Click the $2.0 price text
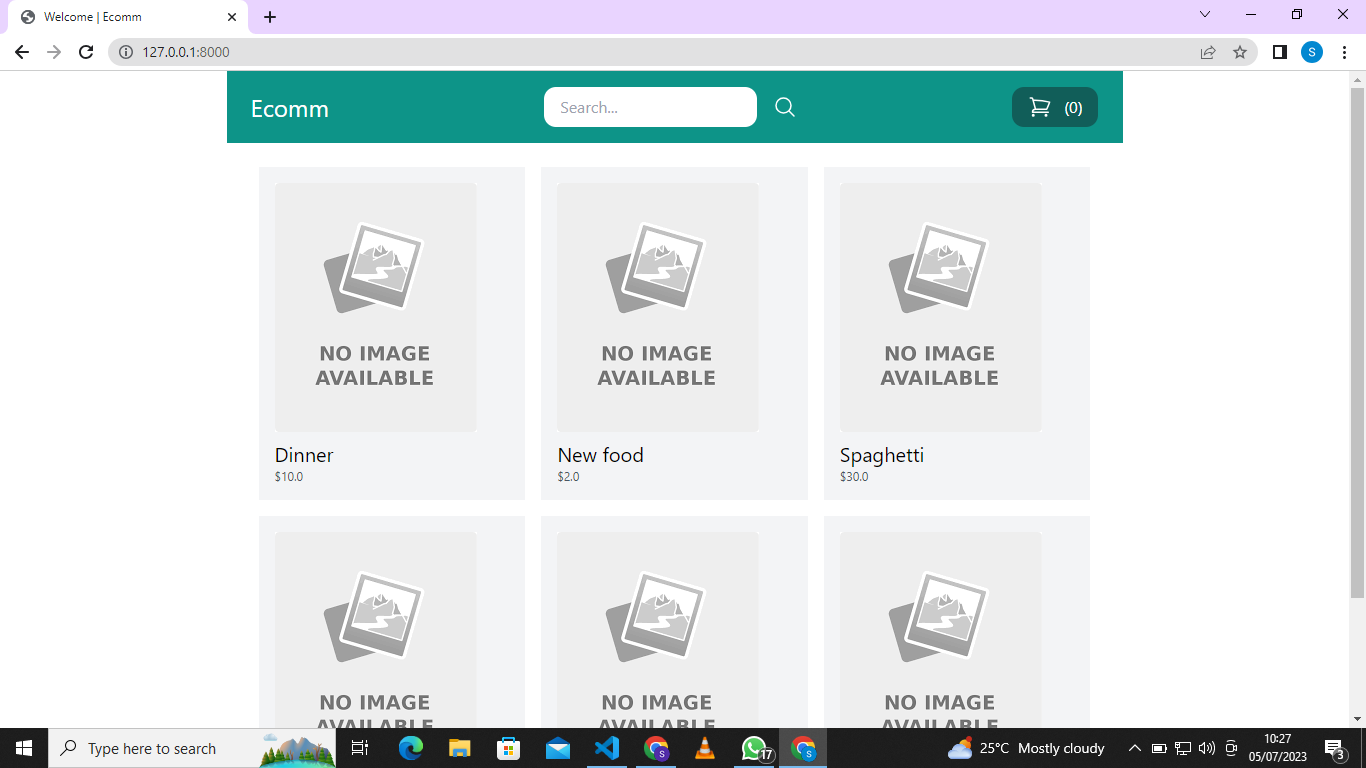 569,477
